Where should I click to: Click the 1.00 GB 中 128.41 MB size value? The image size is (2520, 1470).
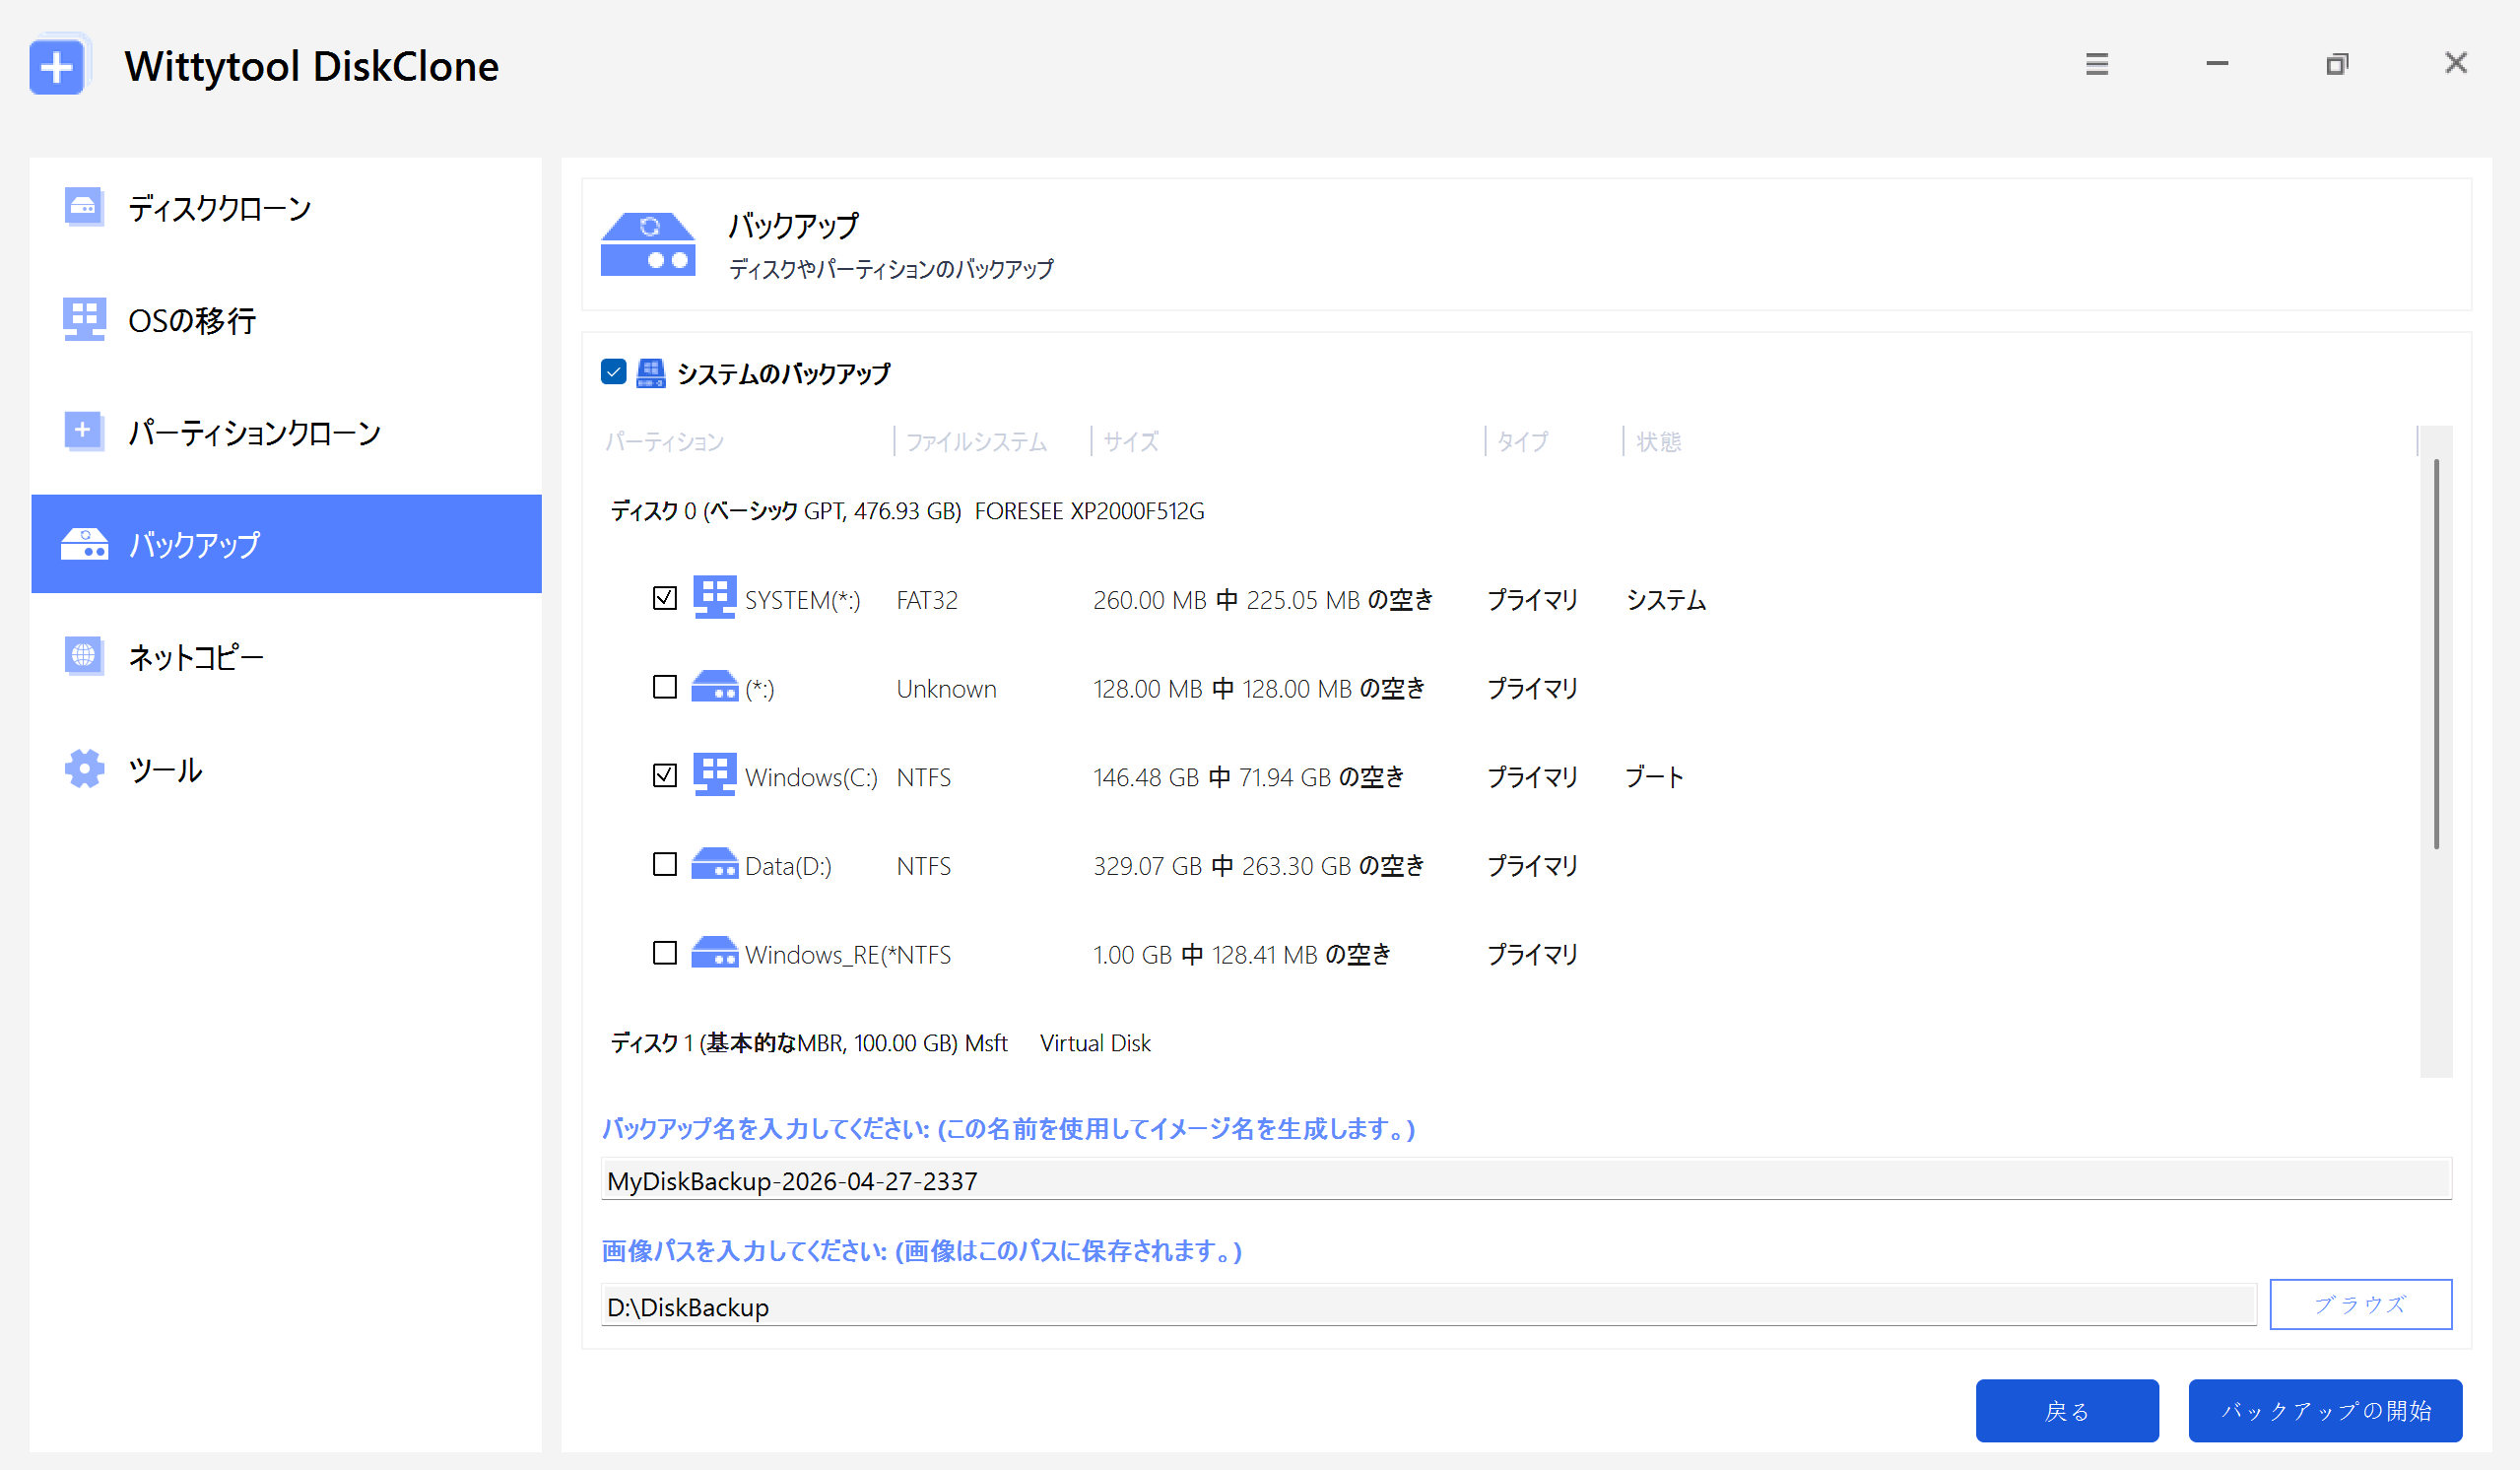[x=1241, y=955]
